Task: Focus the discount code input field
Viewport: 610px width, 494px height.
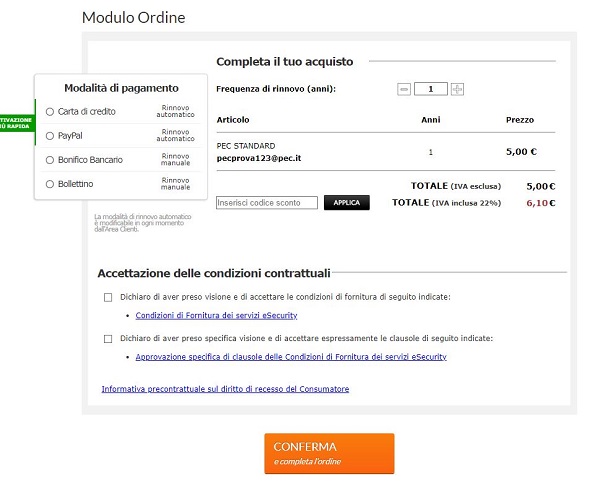Action: point(266,202)
